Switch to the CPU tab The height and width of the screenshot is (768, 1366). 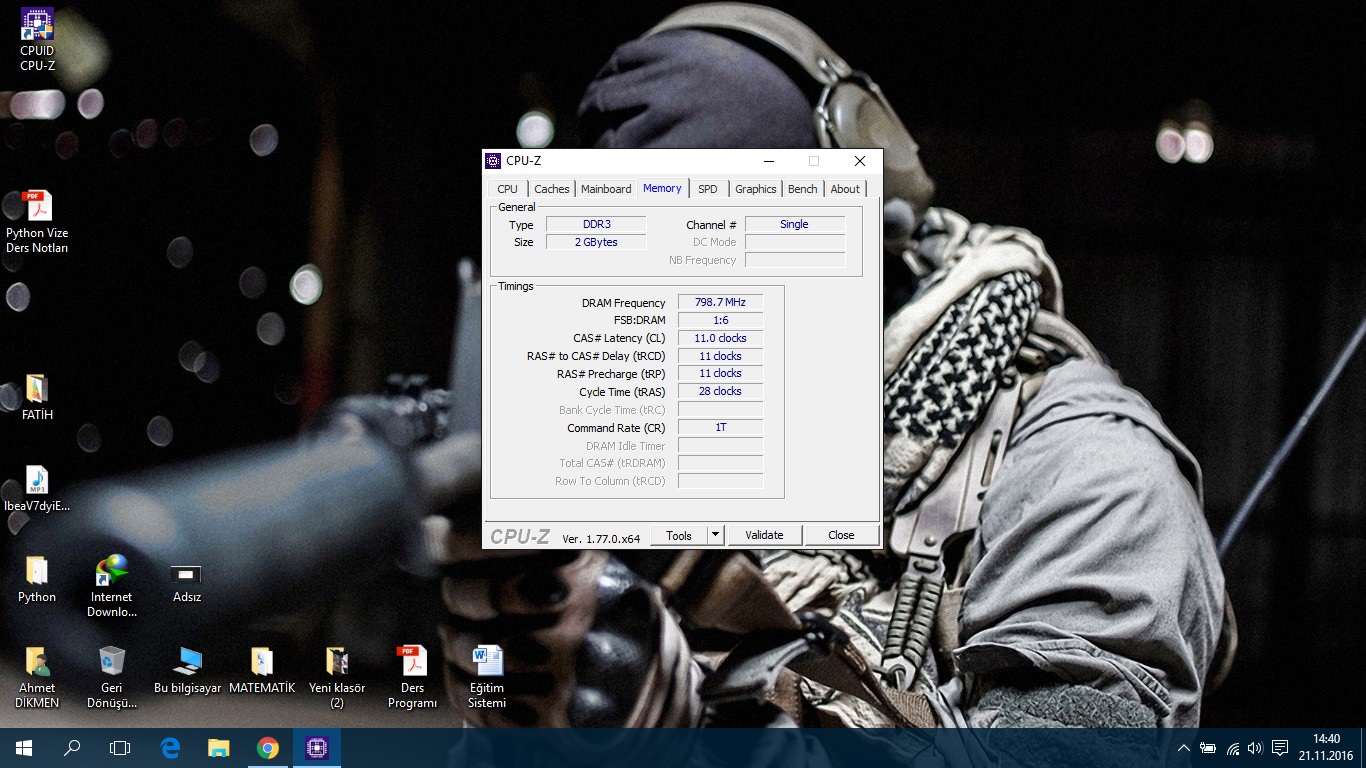(508, 189)
